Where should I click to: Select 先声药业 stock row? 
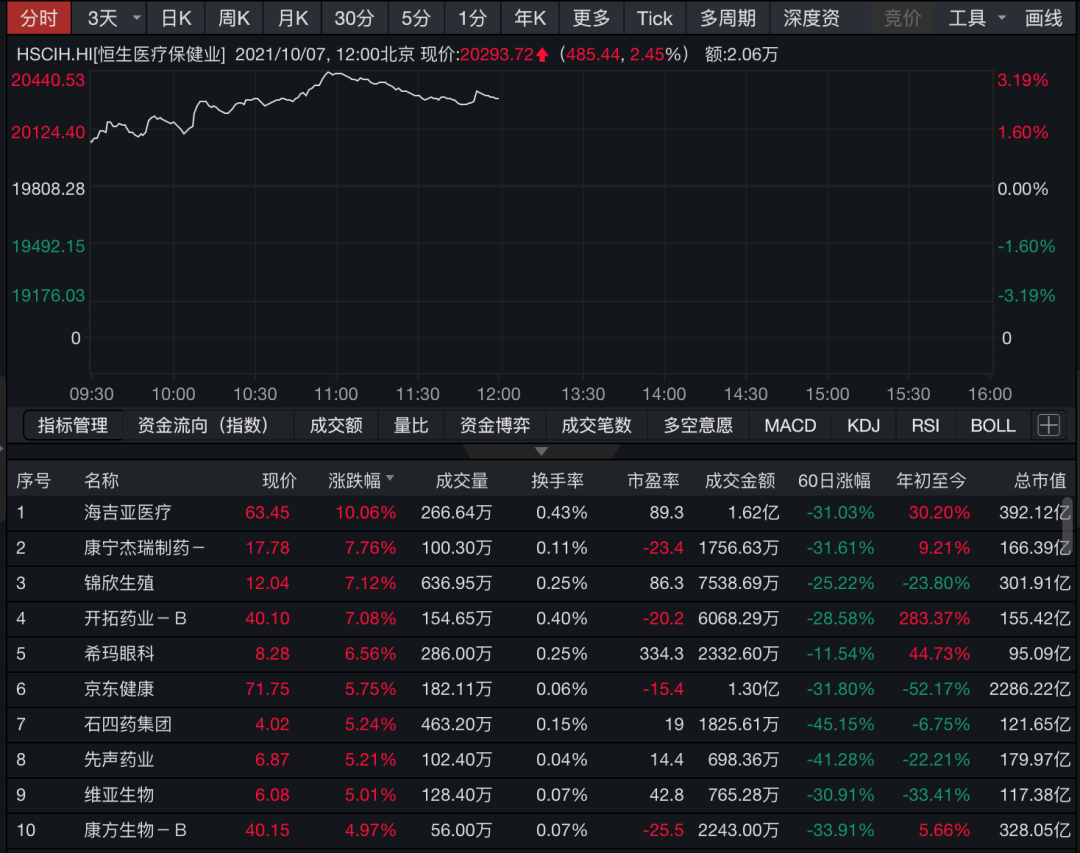click(540, 759)
